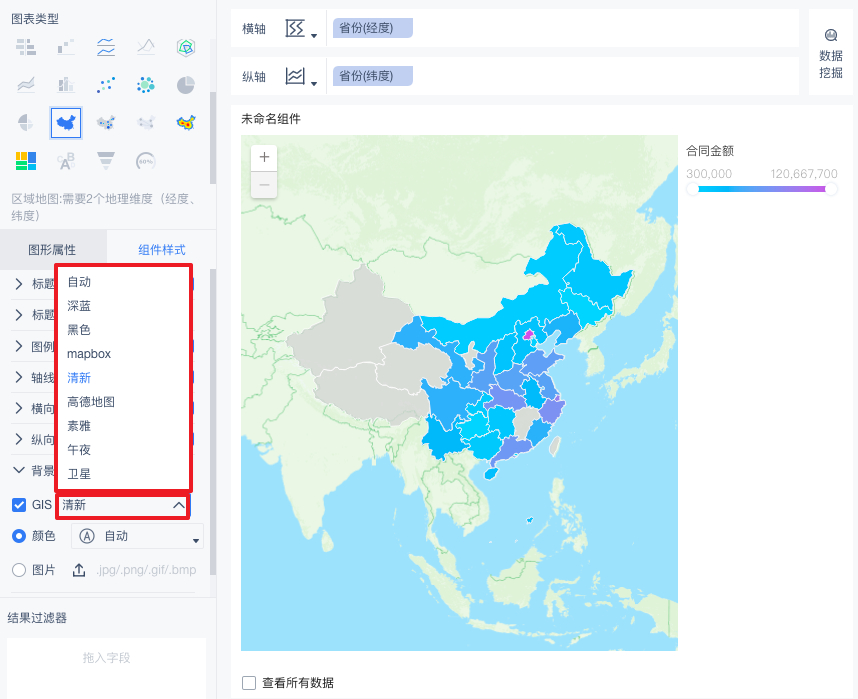858x699 pixels.
Task: Zoom out the map with minus button
Action: [x=264, y=185]
